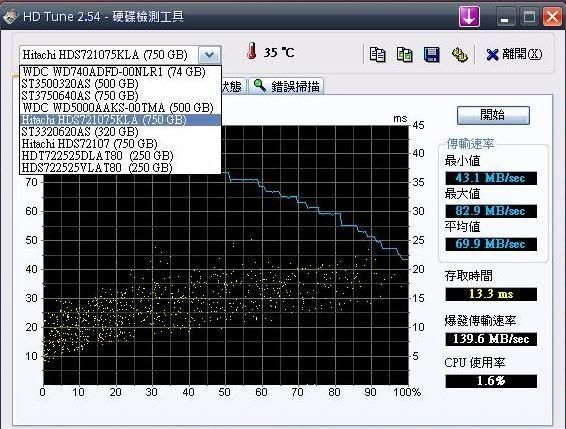Screen dimensions: 566x429
Task: Click the thermometer temperature icon
Action: tap(252, 51)
